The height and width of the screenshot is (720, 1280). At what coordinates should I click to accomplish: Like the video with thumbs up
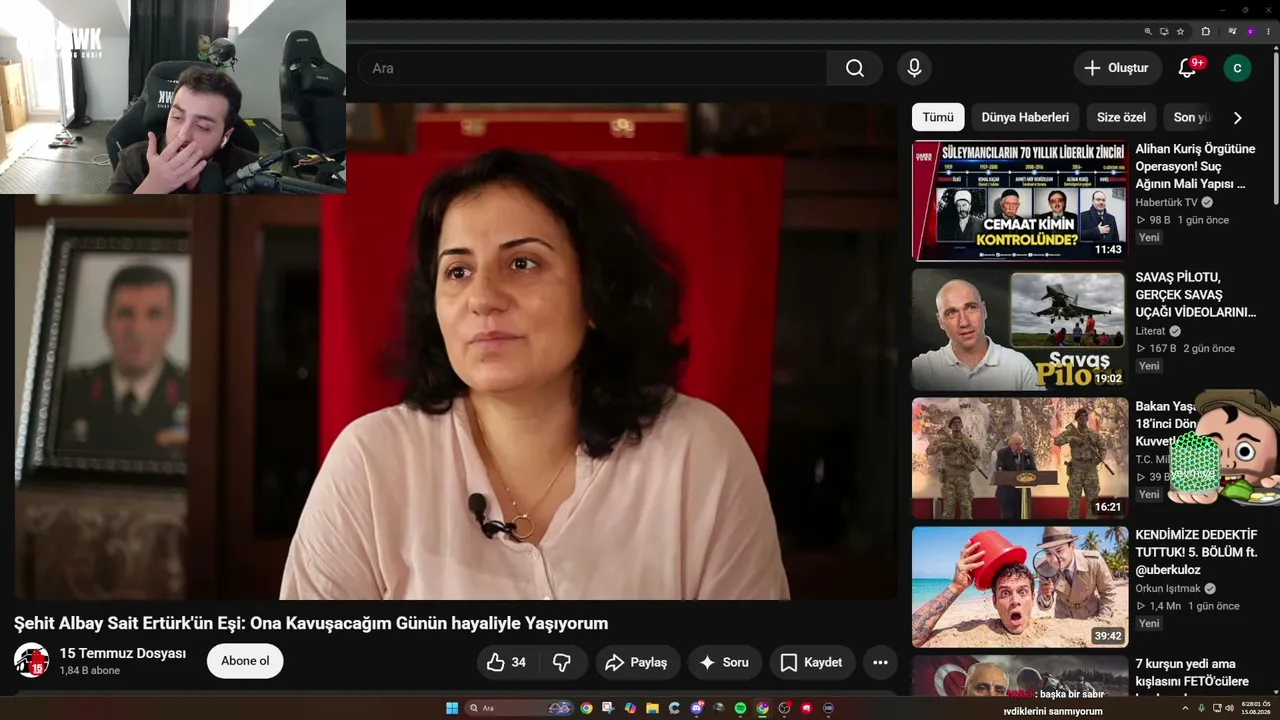point(507,662)
